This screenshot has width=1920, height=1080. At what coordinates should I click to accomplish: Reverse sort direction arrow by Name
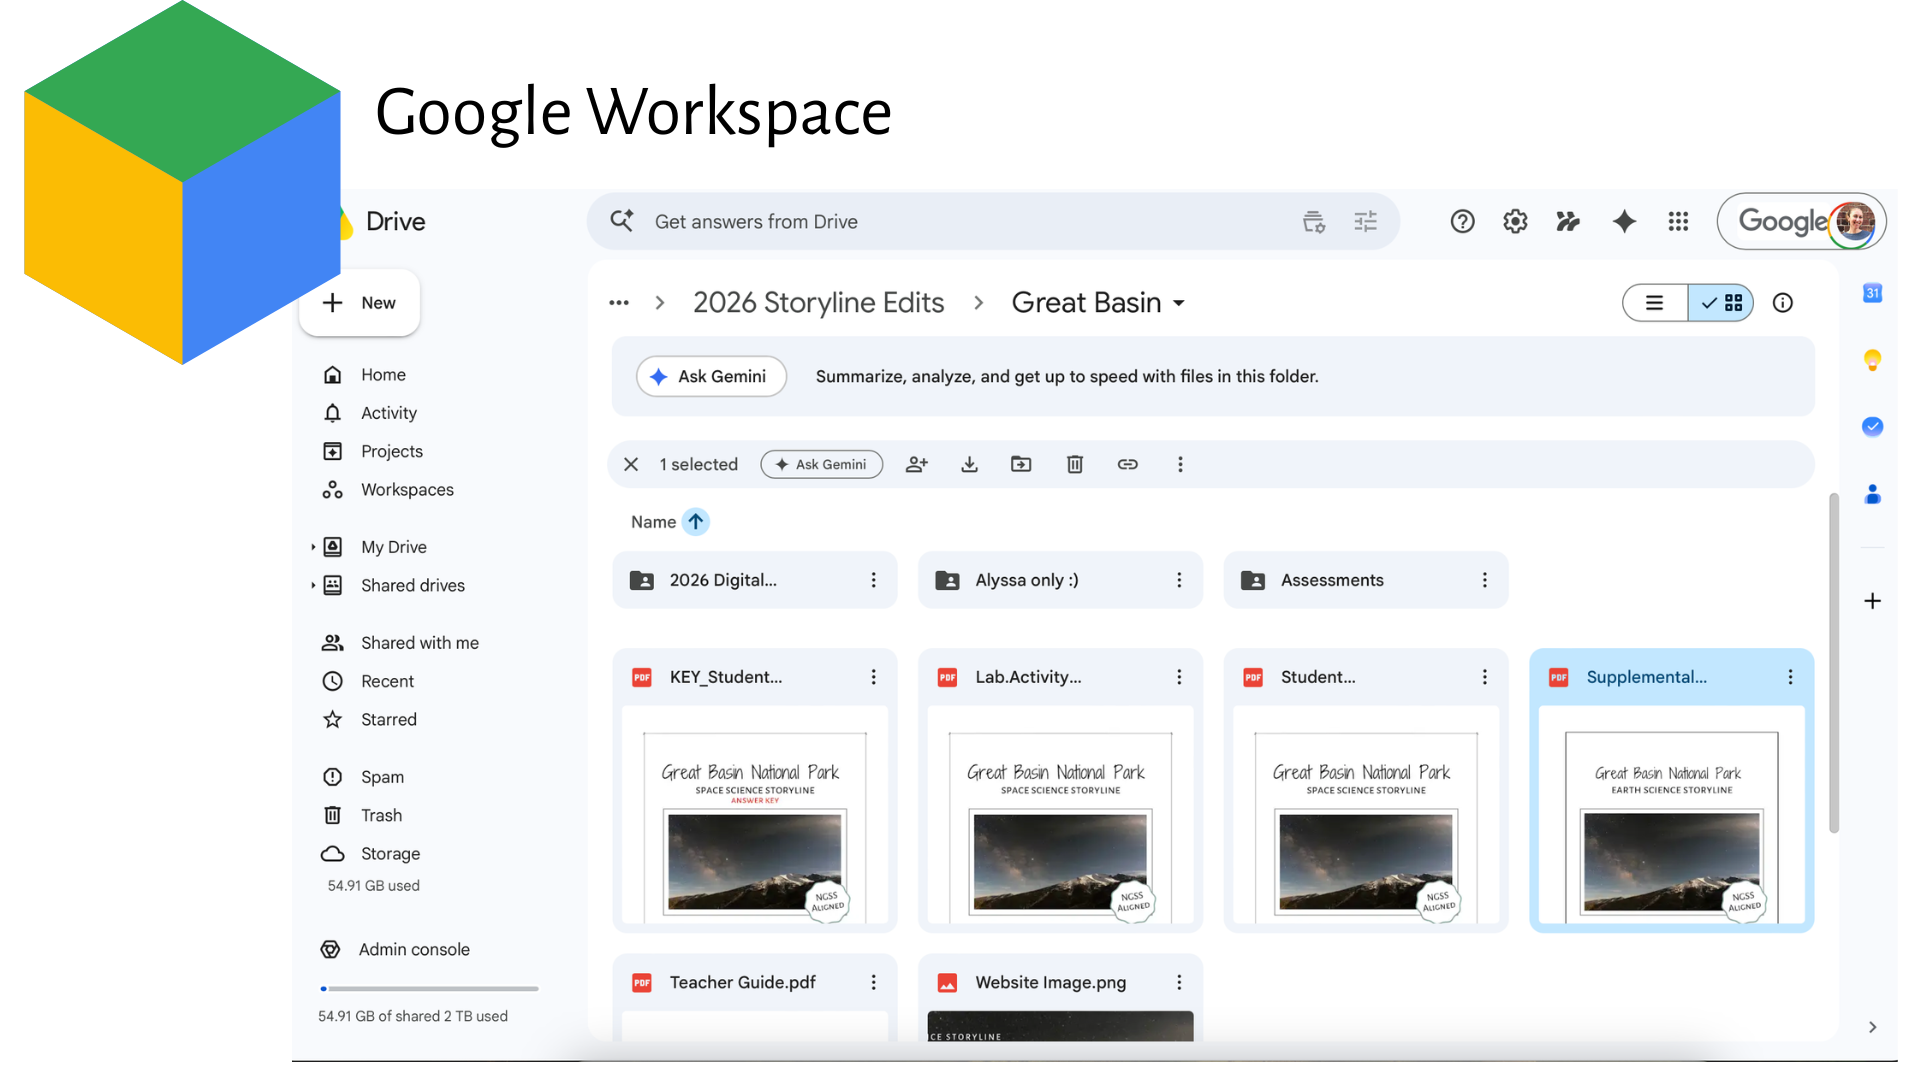696,522
